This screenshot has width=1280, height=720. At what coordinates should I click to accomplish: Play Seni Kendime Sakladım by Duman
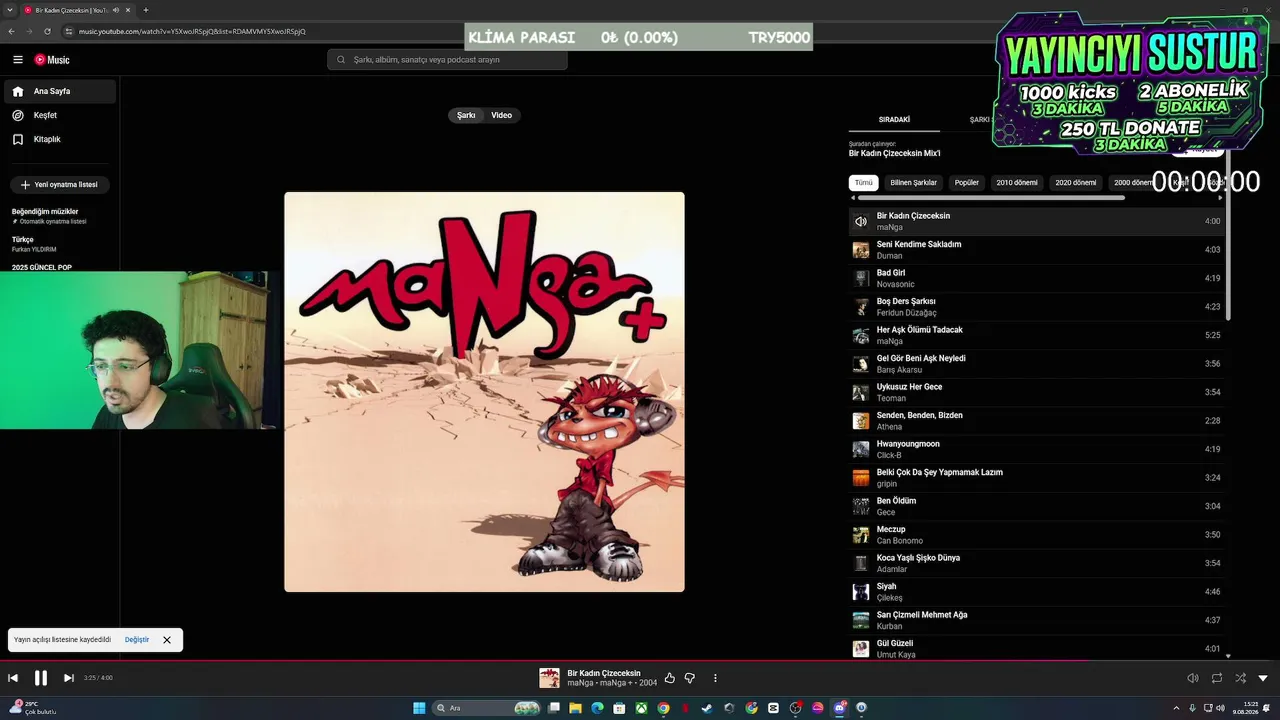[1036, 250]
